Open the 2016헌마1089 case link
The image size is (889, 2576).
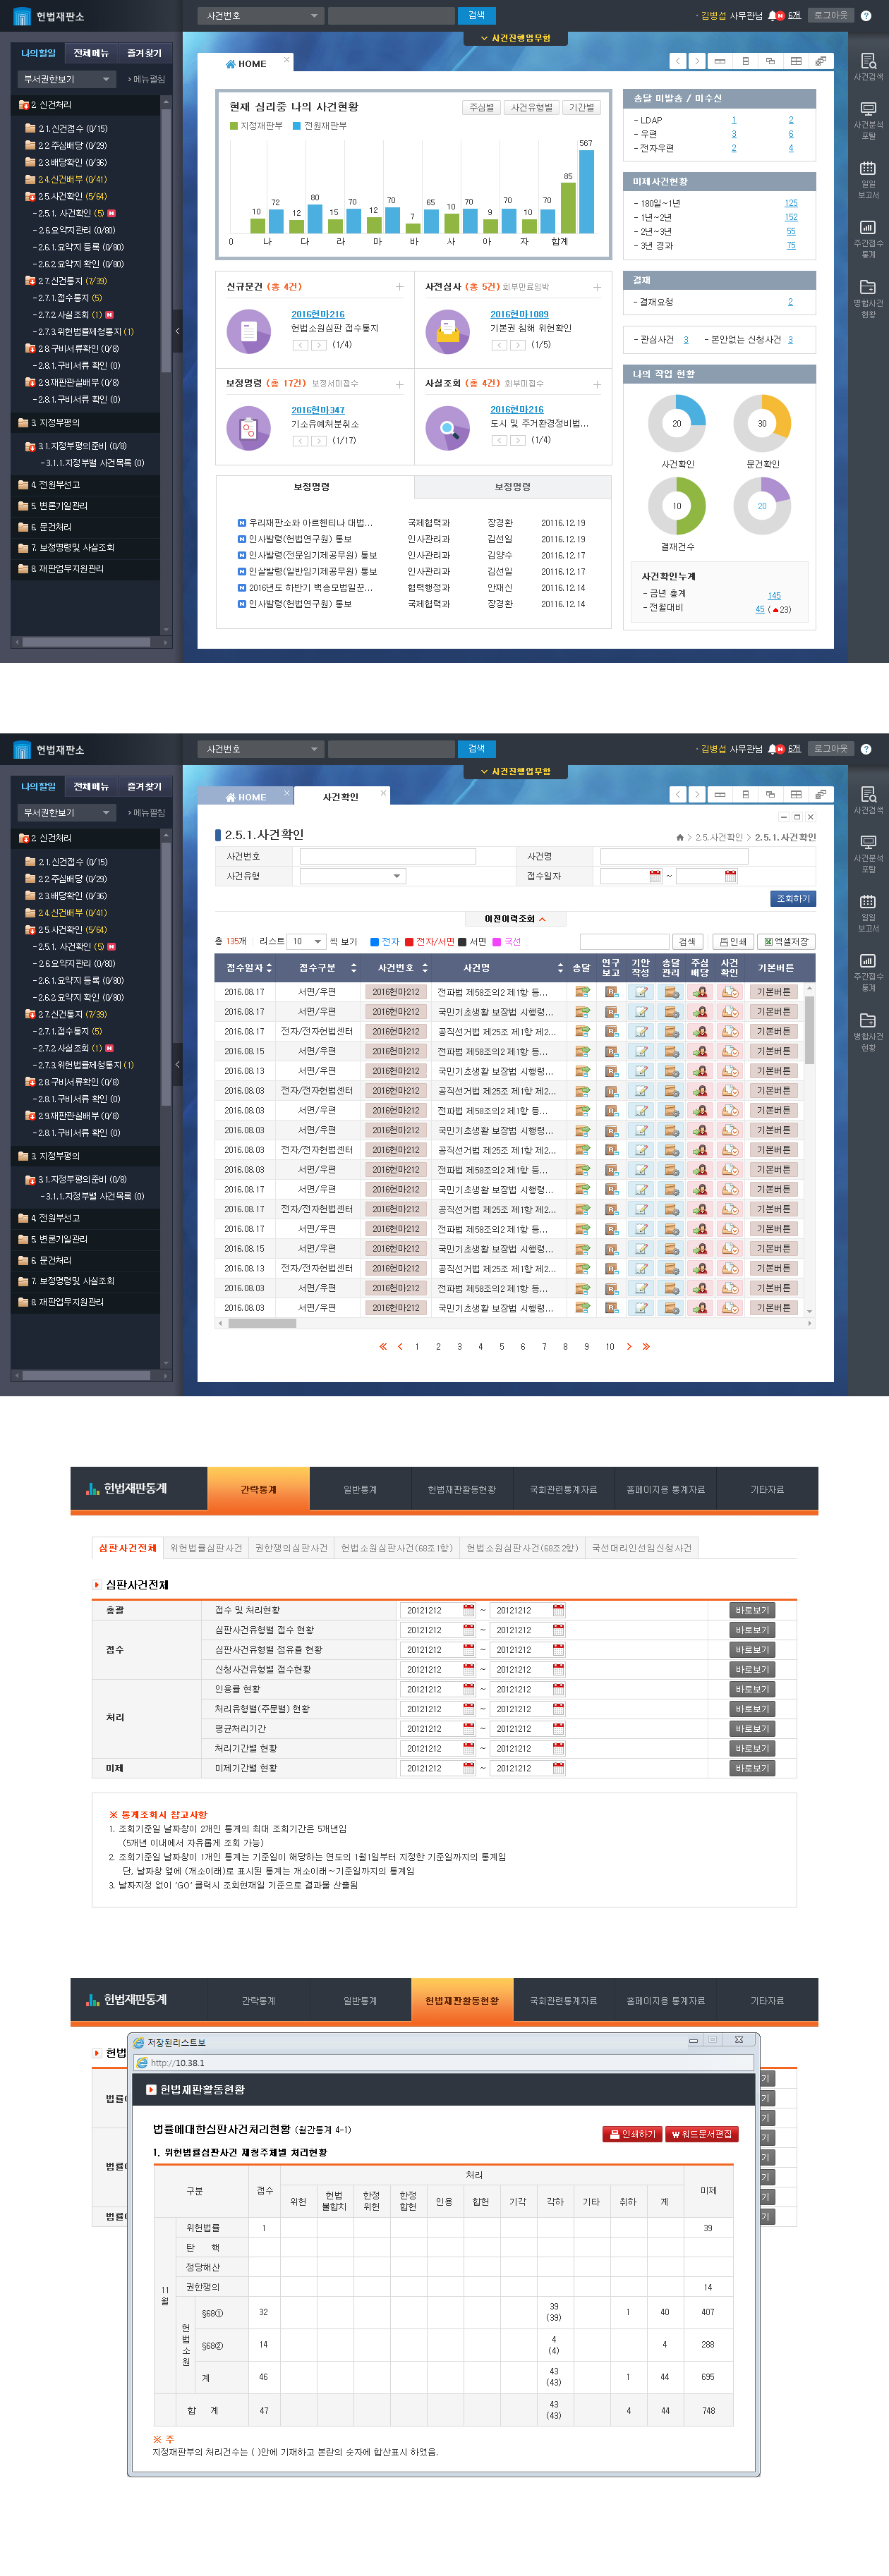coord(519,314)
